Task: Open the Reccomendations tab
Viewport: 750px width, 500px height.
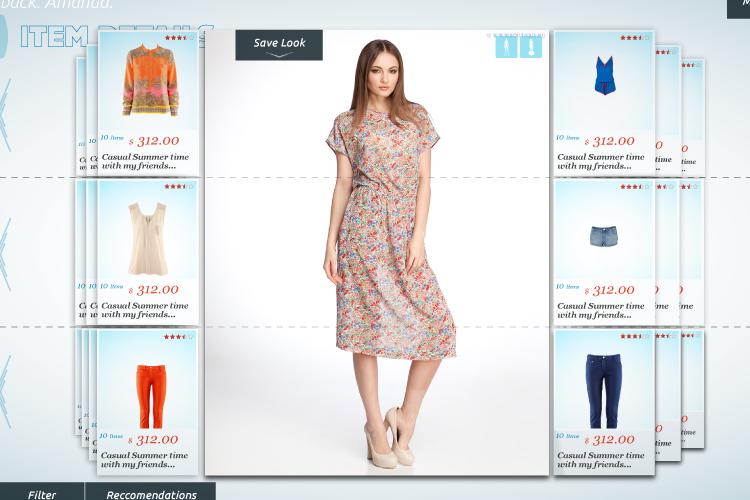Action: (x=151, y=493)
